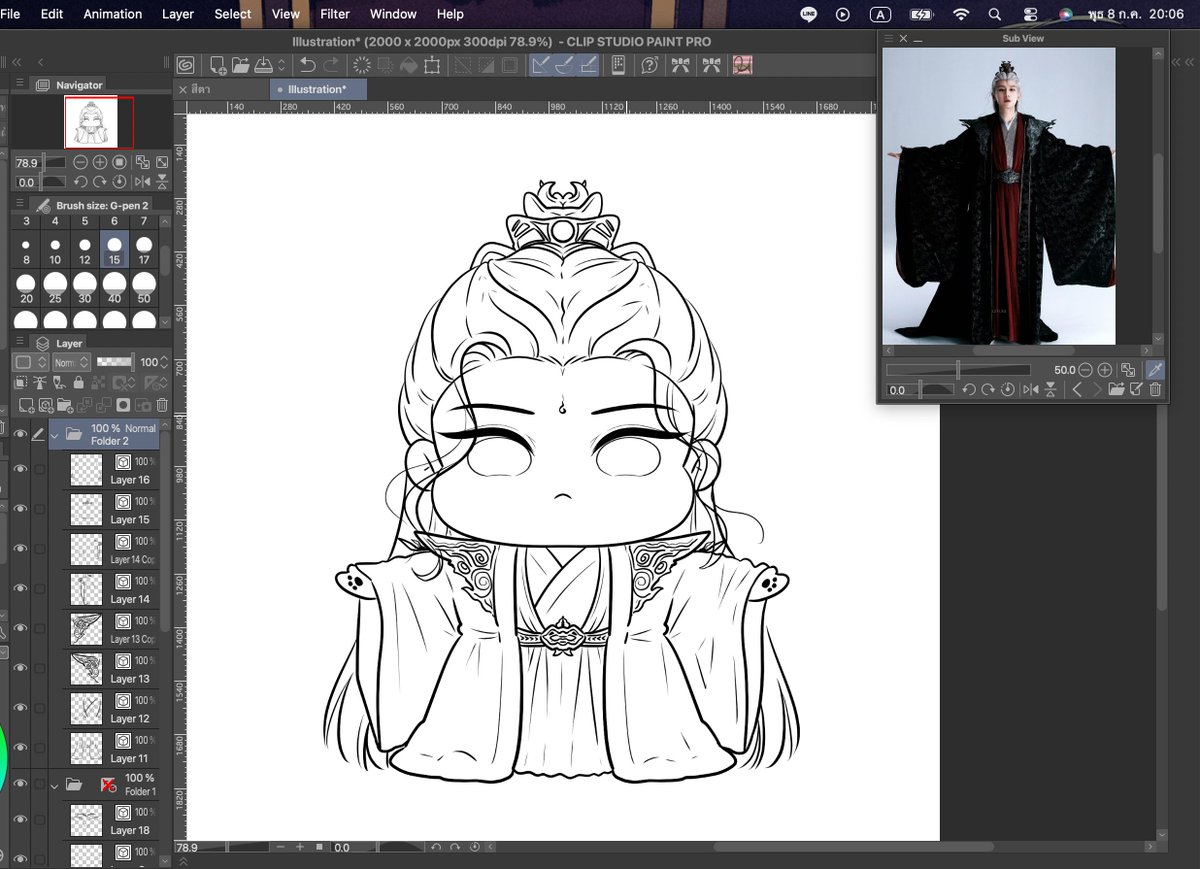Select brush size 30
Screen dimensions: 1200x869
(85, 289)
